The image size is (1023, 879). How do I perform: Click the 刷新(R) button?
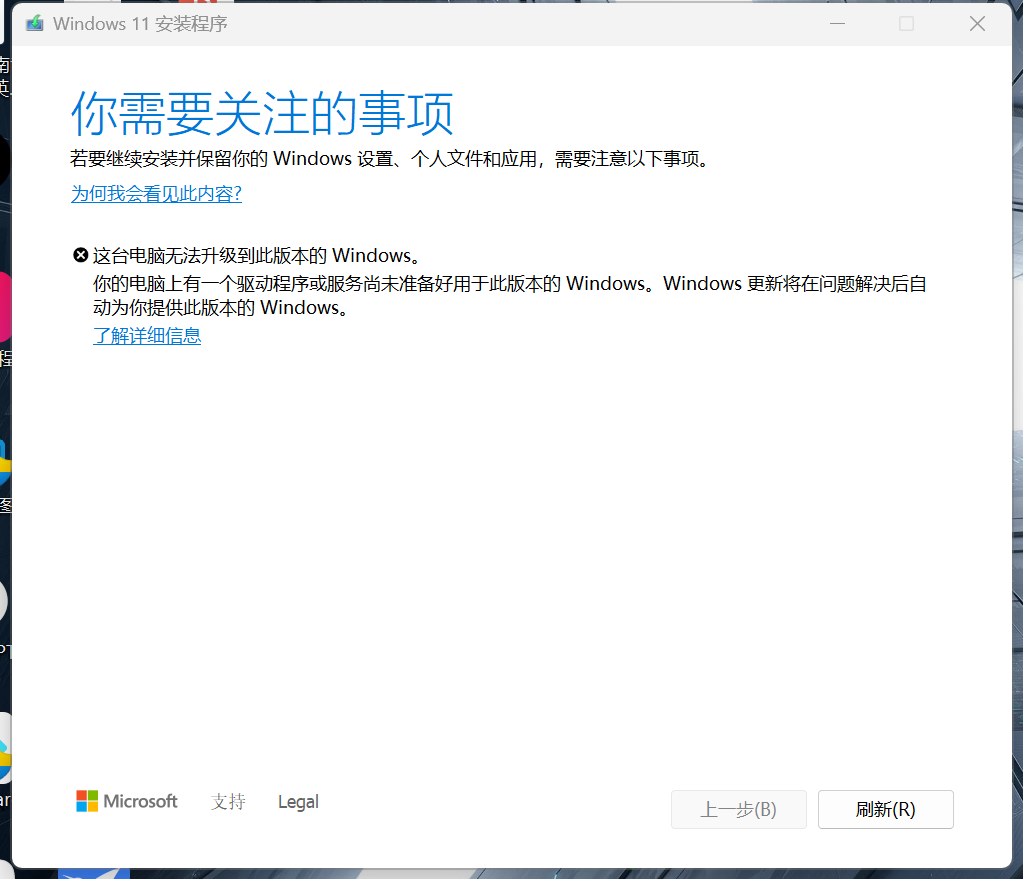pyautogui.click(x=885, y=809)
